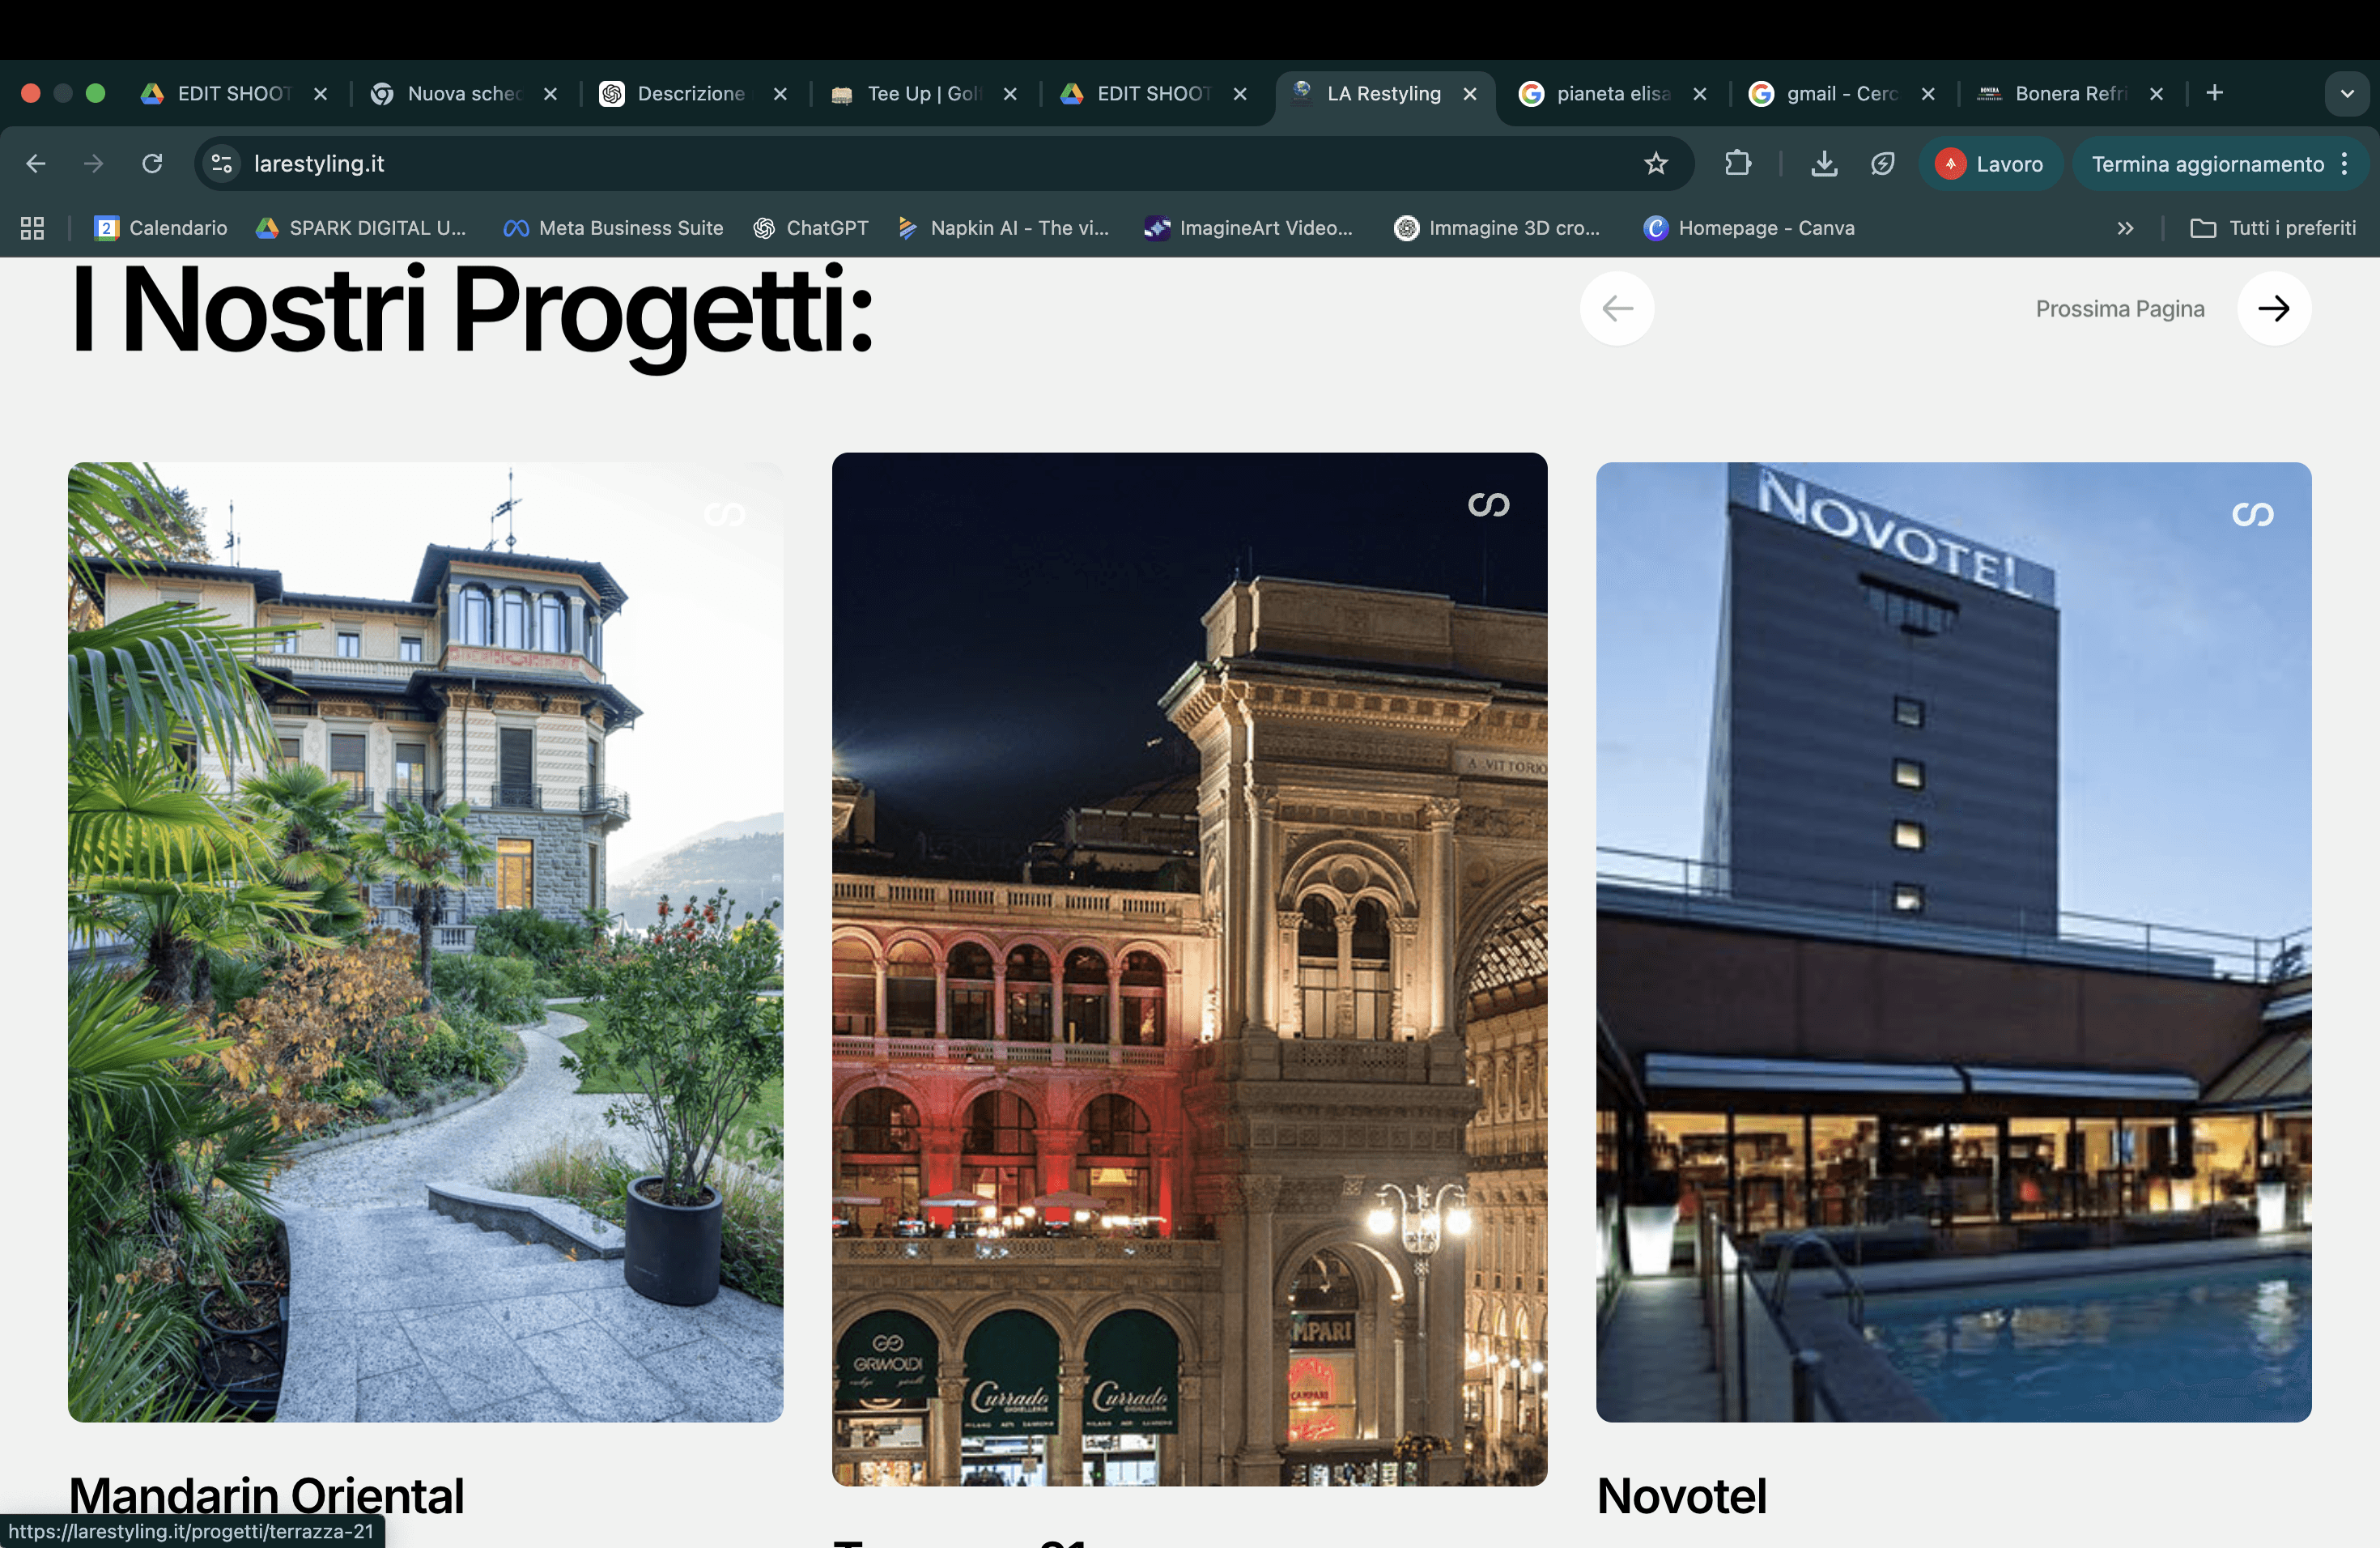Switch to the Tee Up Golf tab
This screenshot has height=1548, width=2380.
[920, 94]
